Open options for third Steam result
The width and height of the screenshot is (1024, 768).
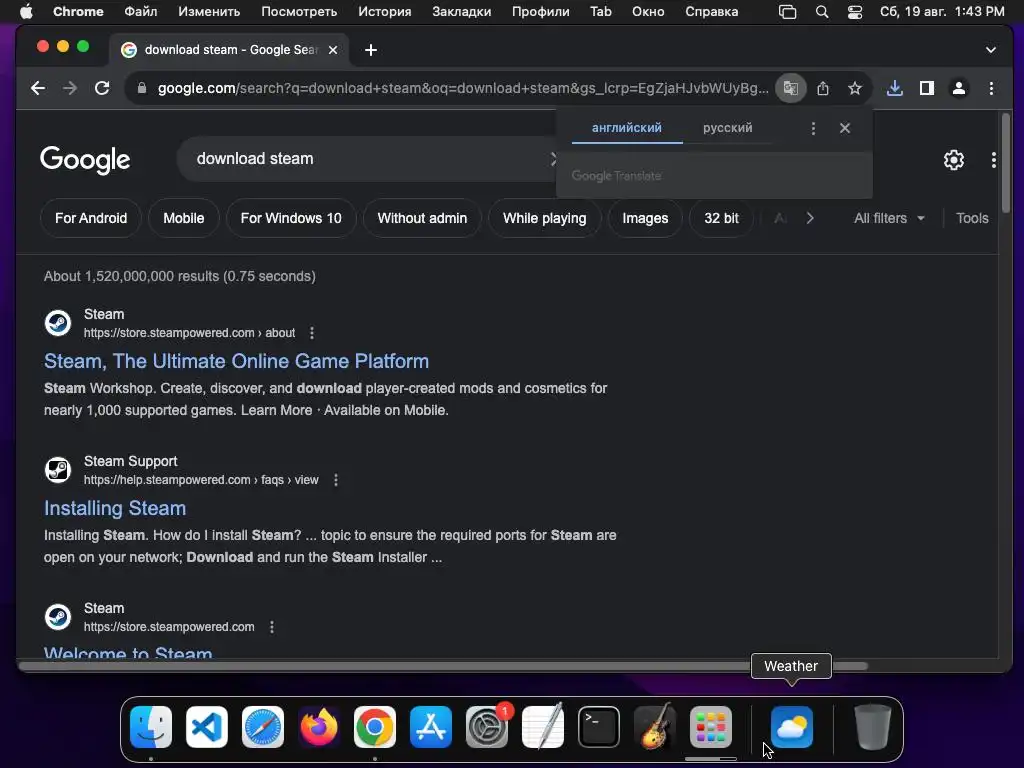coord(272,627)
